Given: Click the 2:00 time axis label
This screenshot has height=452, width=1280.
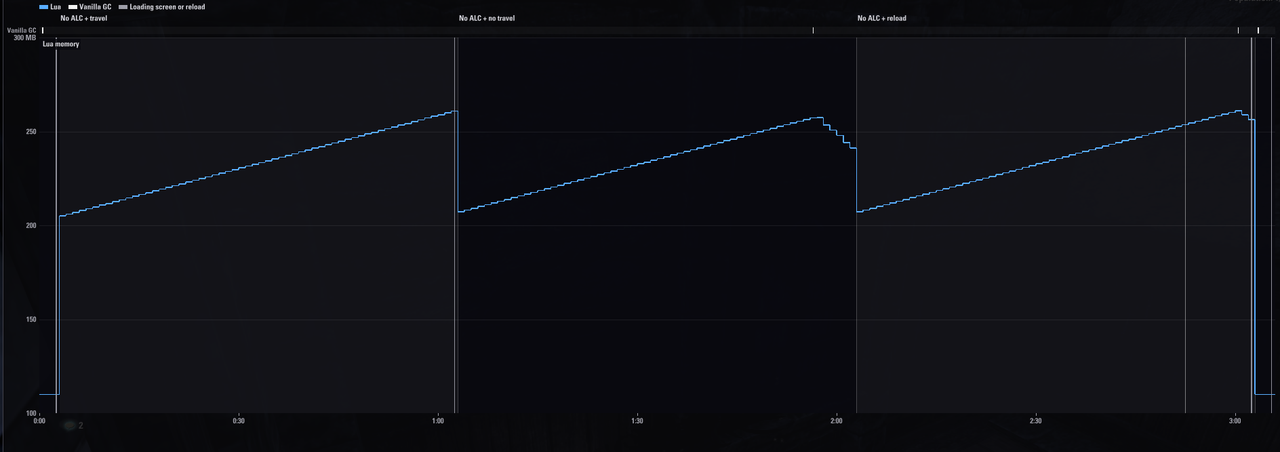Looking at the screenshot, I should click(836, 421).
